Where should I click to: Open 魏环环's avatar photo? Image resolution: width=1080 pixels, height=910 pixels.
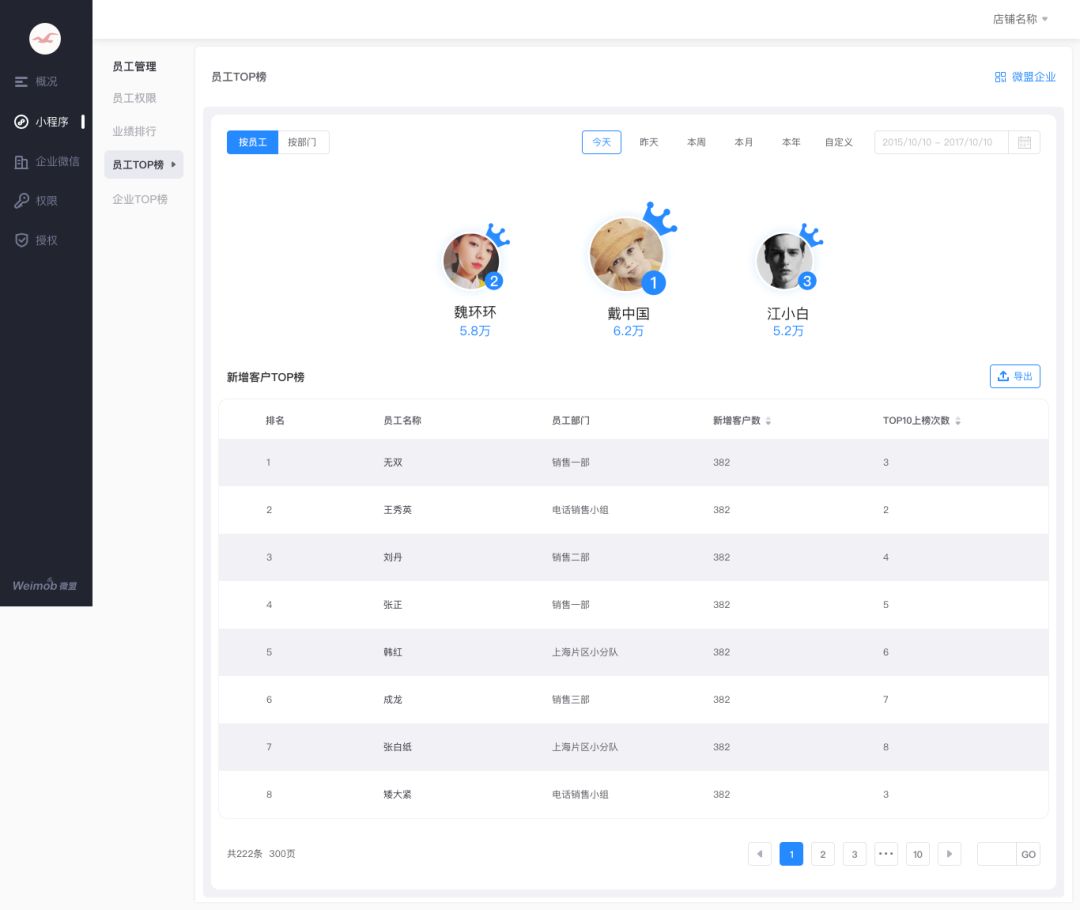coord(471,262)
